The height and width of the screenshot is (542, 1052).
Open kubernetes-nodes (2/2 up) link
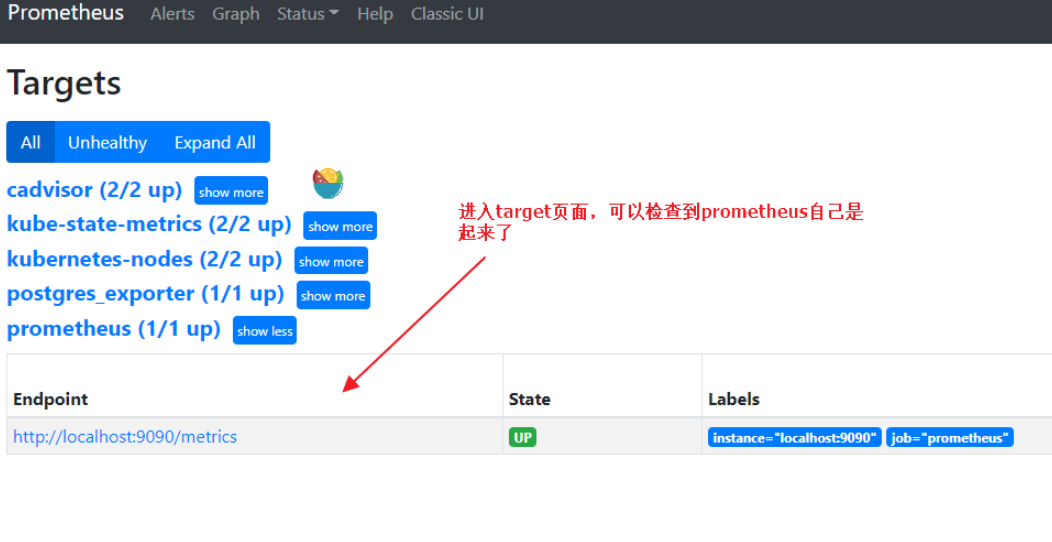(144, 260)
